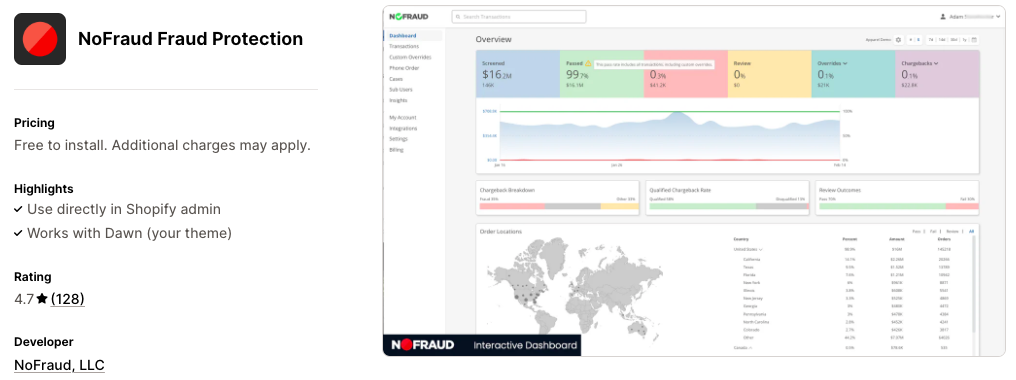Screen dimensions: 1016x380
Task: Click the Orders column header
Action: [x=944, y=239]
